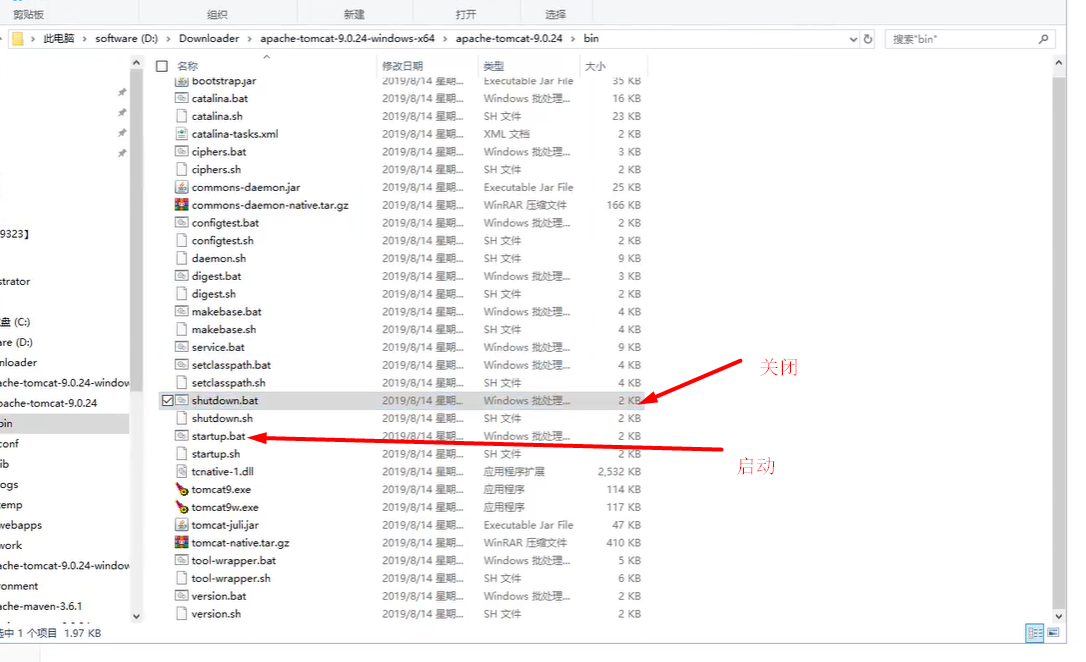Select the setclasspath.sh file name
Viewport: 1086px width, 662px height.
click(229, 383)
